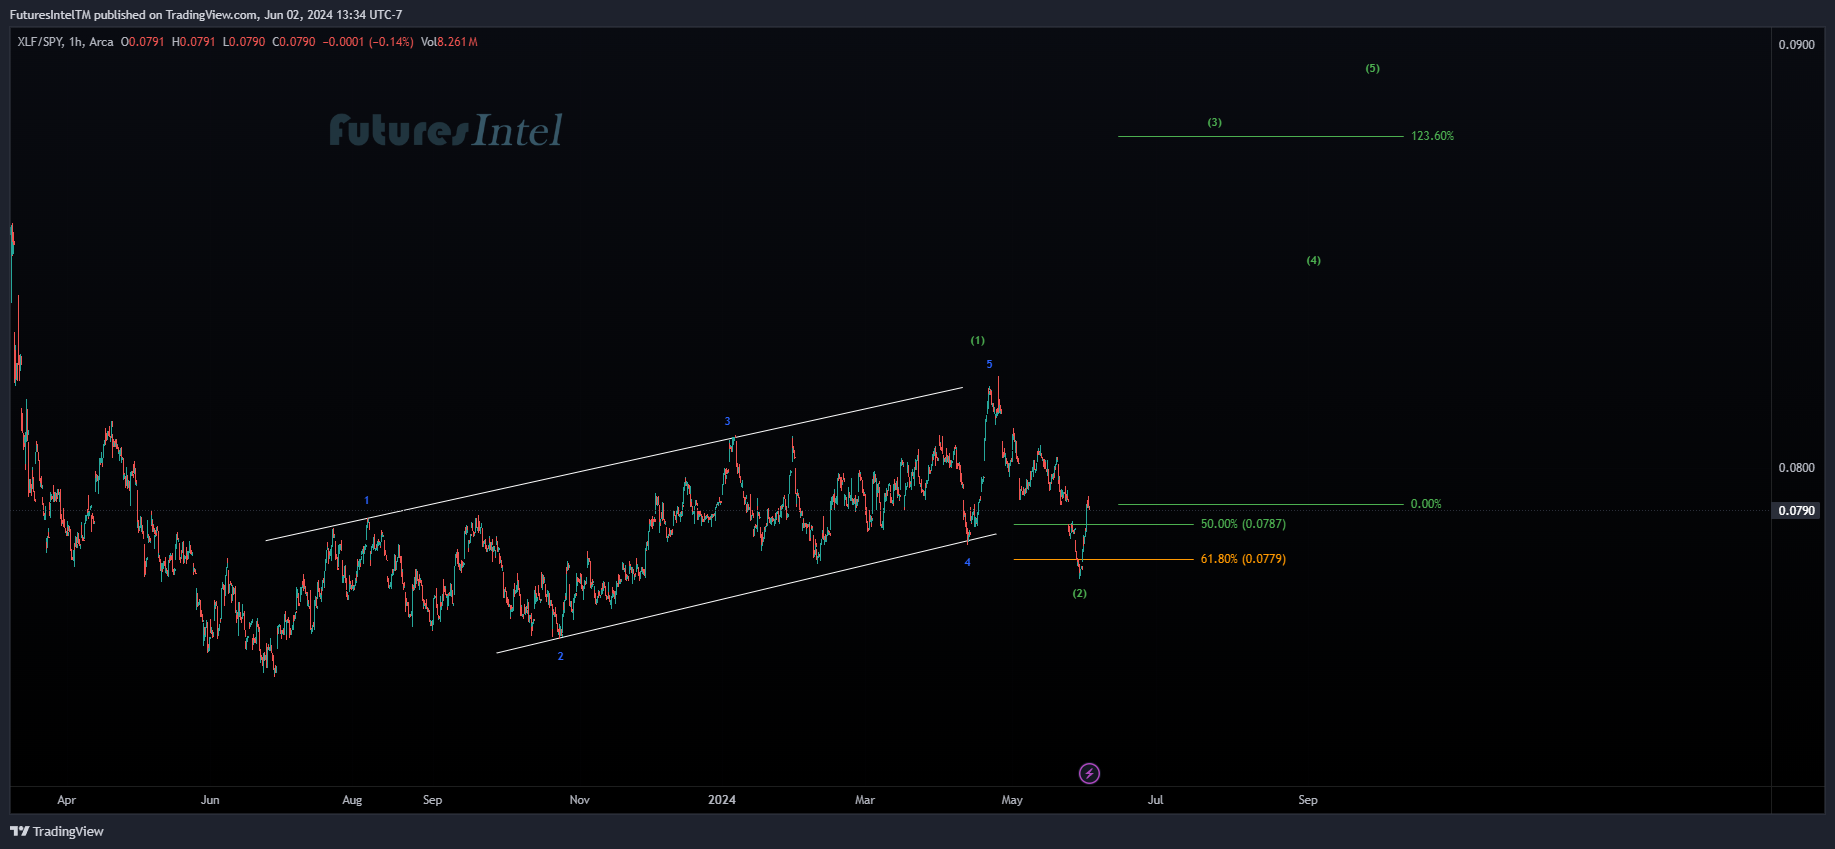Select the XLF/SPY, 1h, Arca symbol label
Viewport: 1835px width, 849px height.
click(x=65, y=42)
